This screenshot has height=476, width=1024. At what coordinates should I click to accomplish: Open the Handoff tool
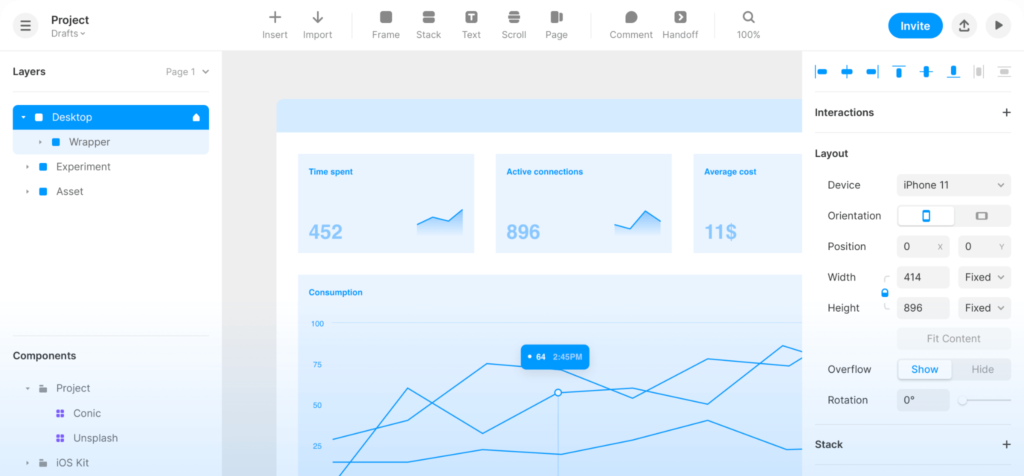680,25
